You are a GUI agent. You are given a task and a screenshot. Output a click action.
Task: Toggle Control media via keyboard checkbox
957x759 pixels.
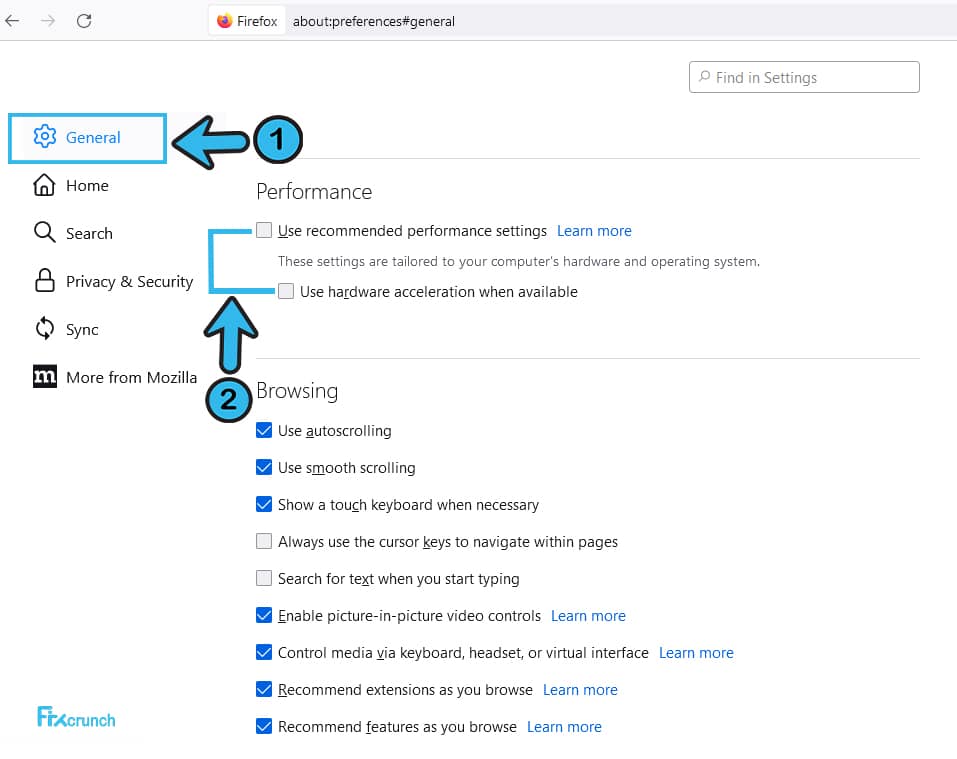(264, 652)
